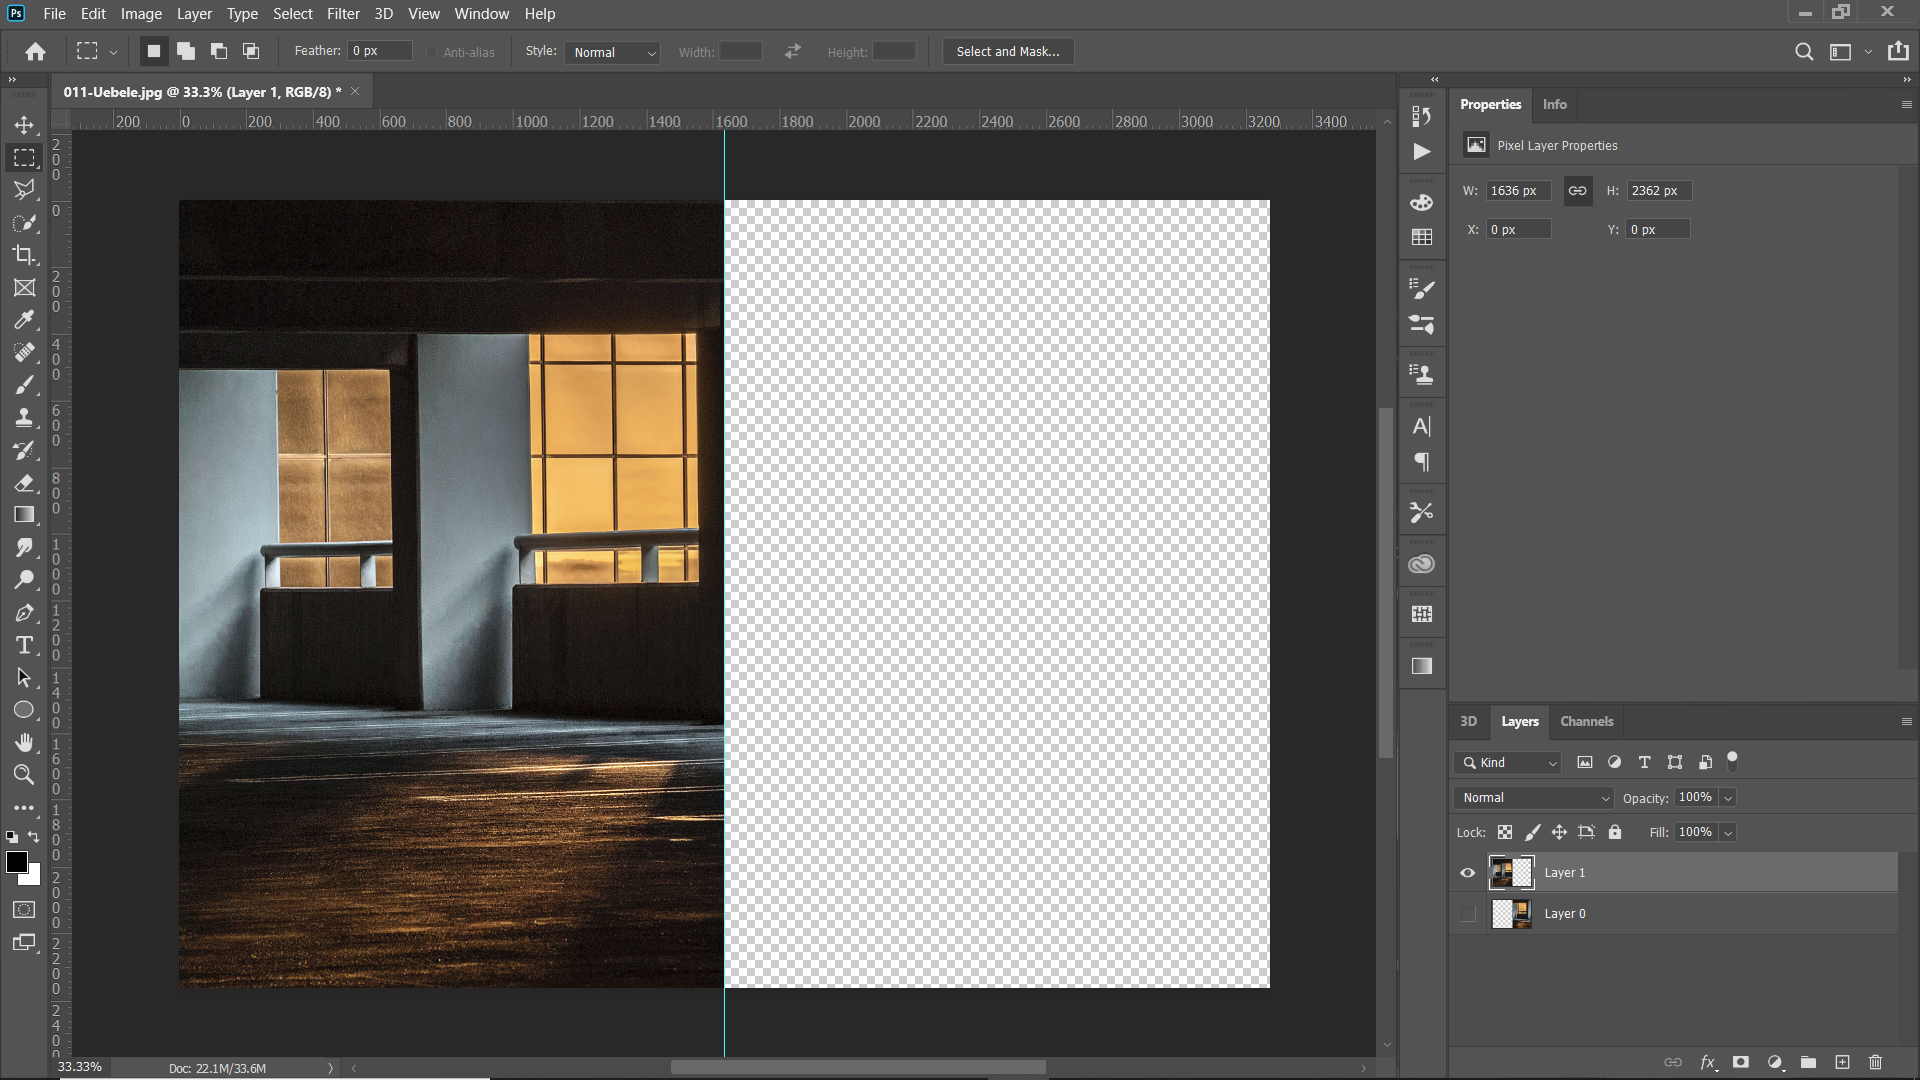Select the Type tool

pos(24,645)
